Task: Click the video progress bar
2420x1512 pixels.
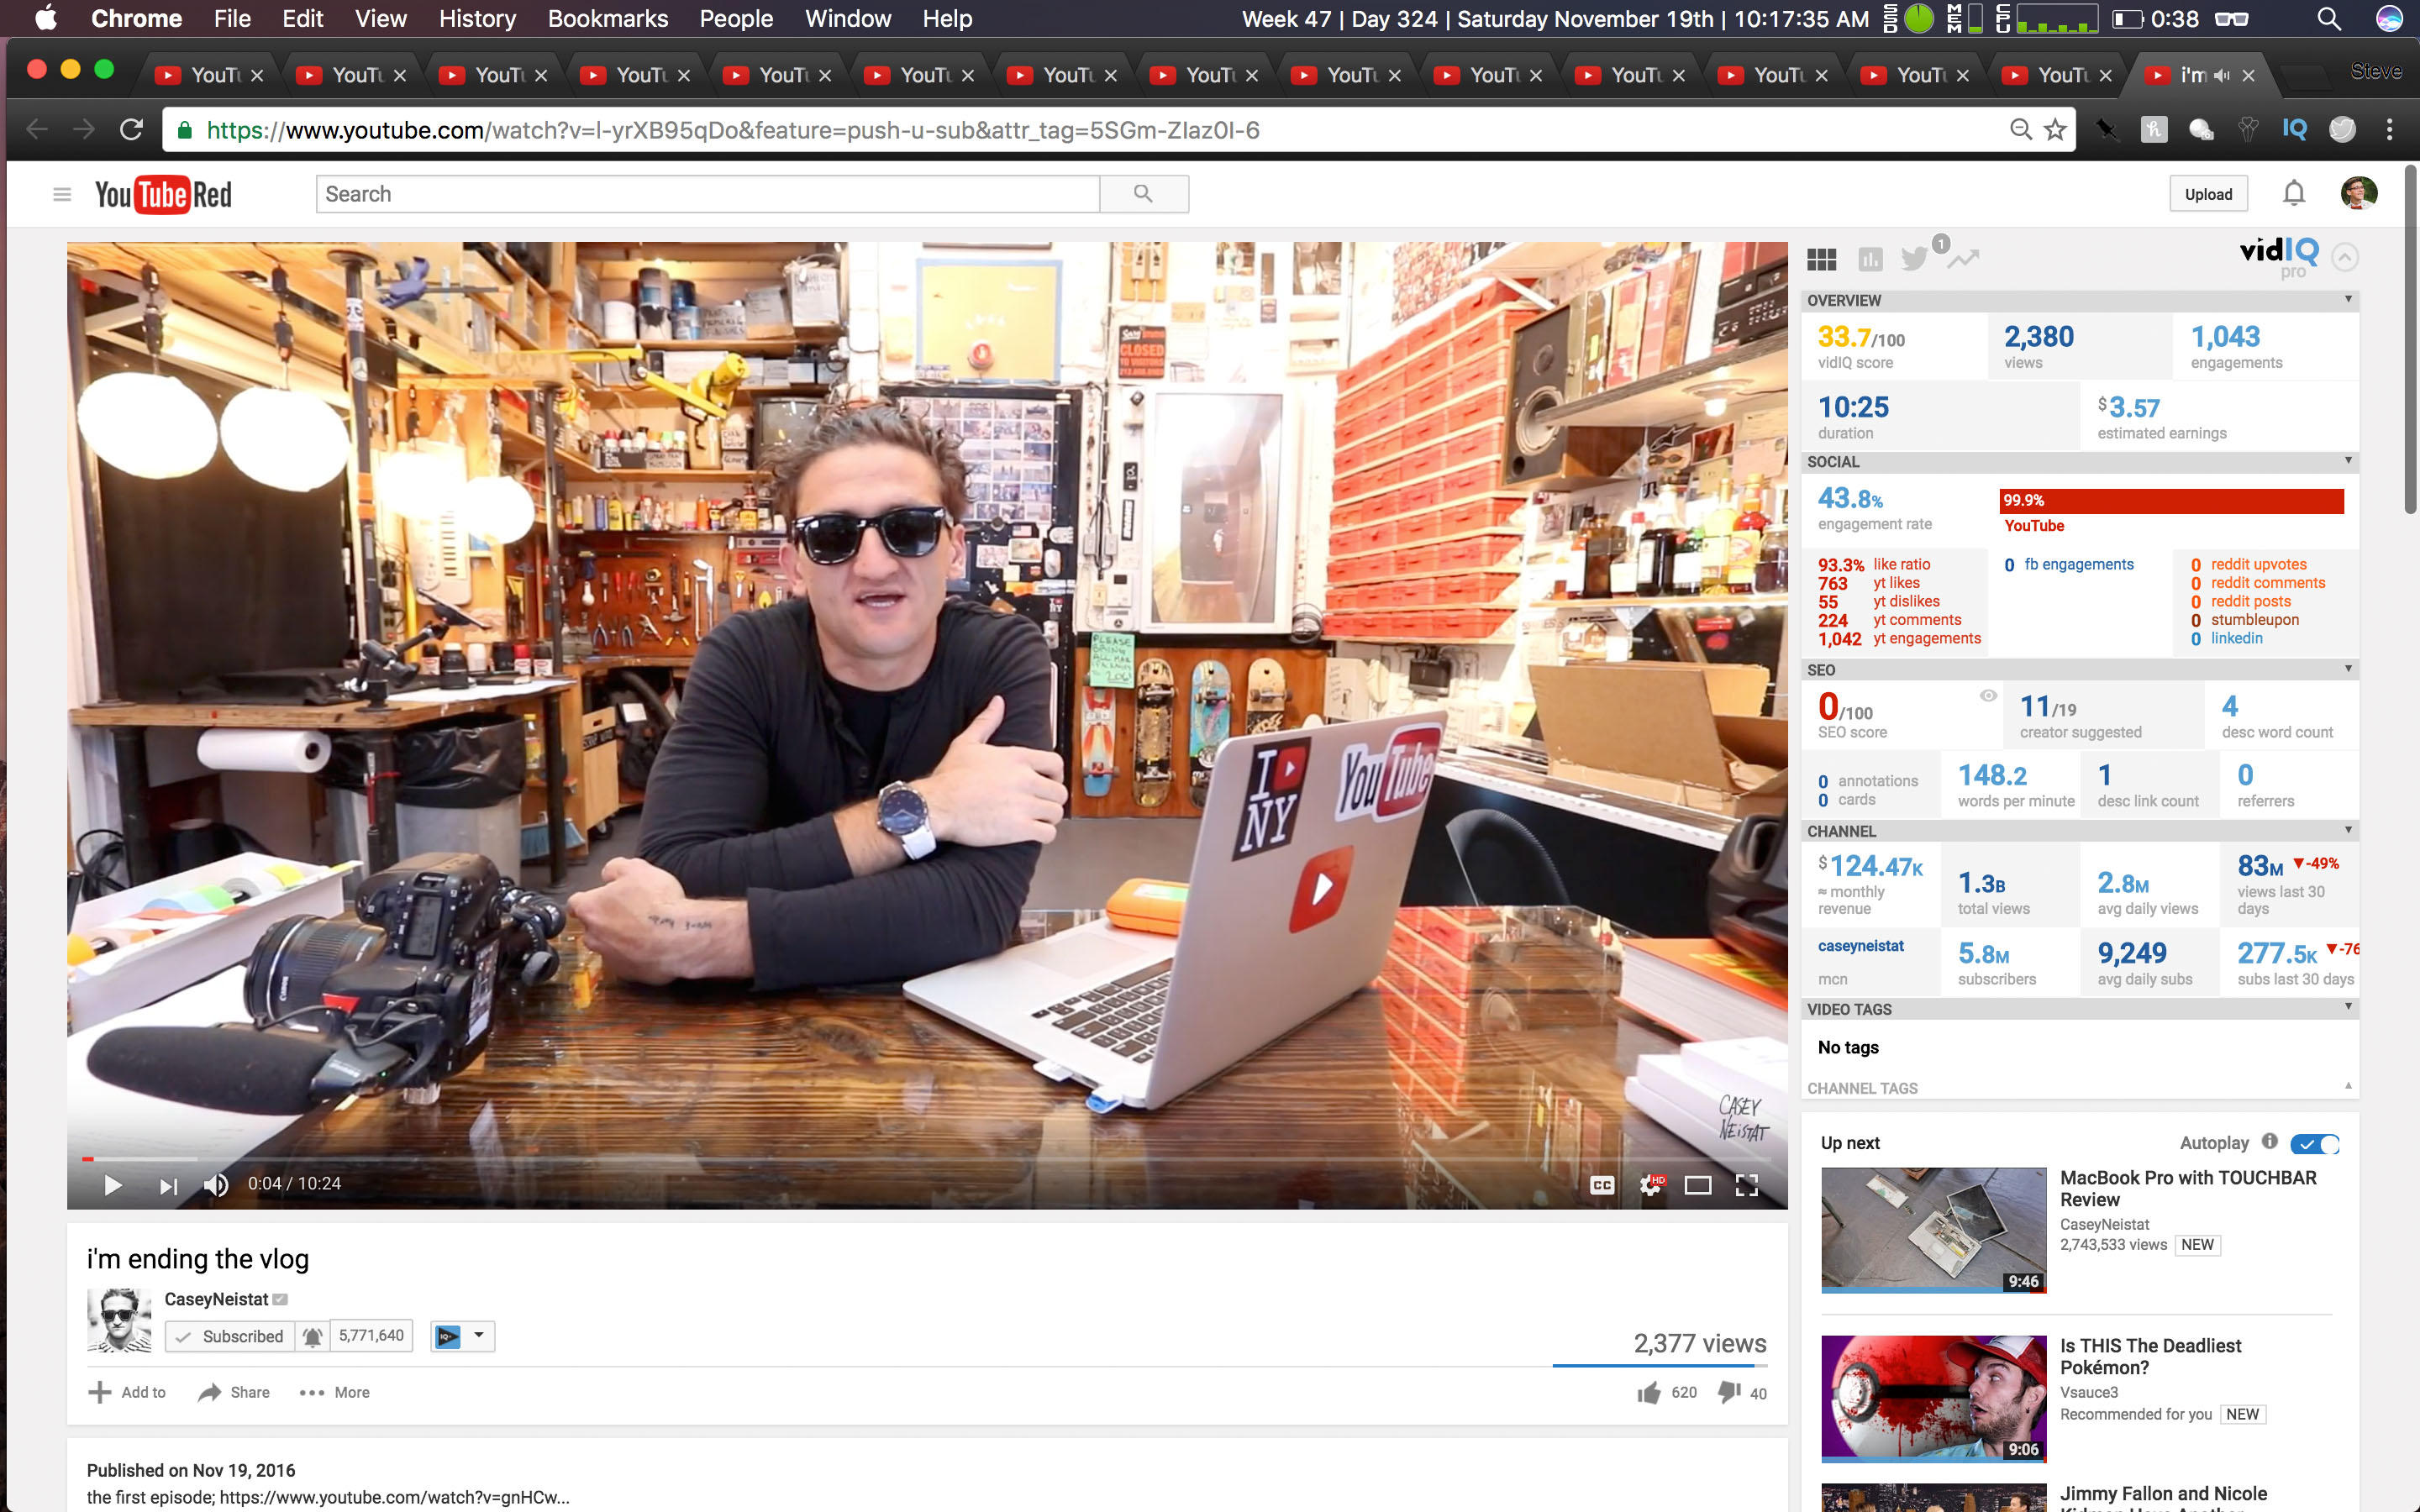Action: tap(900, 1159)
